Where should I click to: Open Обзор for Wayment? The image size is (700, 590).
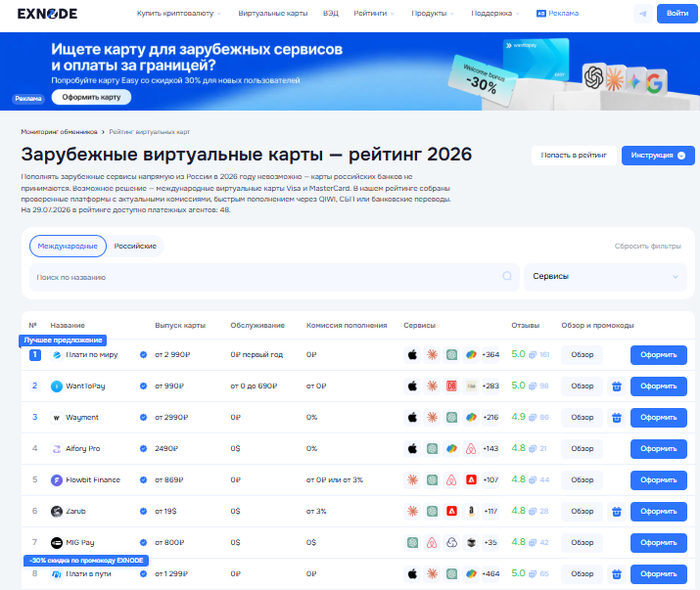(582, 417)
